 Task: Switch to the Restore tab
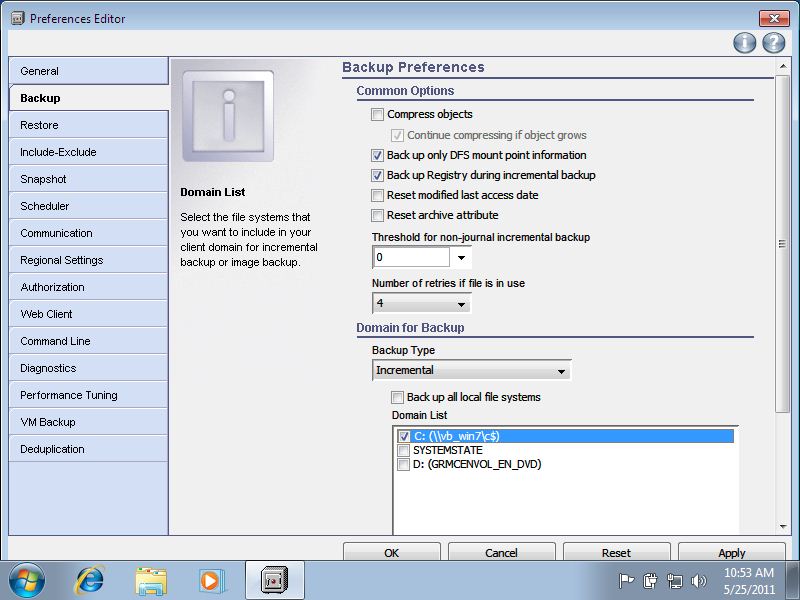click(x=88, y=125)
